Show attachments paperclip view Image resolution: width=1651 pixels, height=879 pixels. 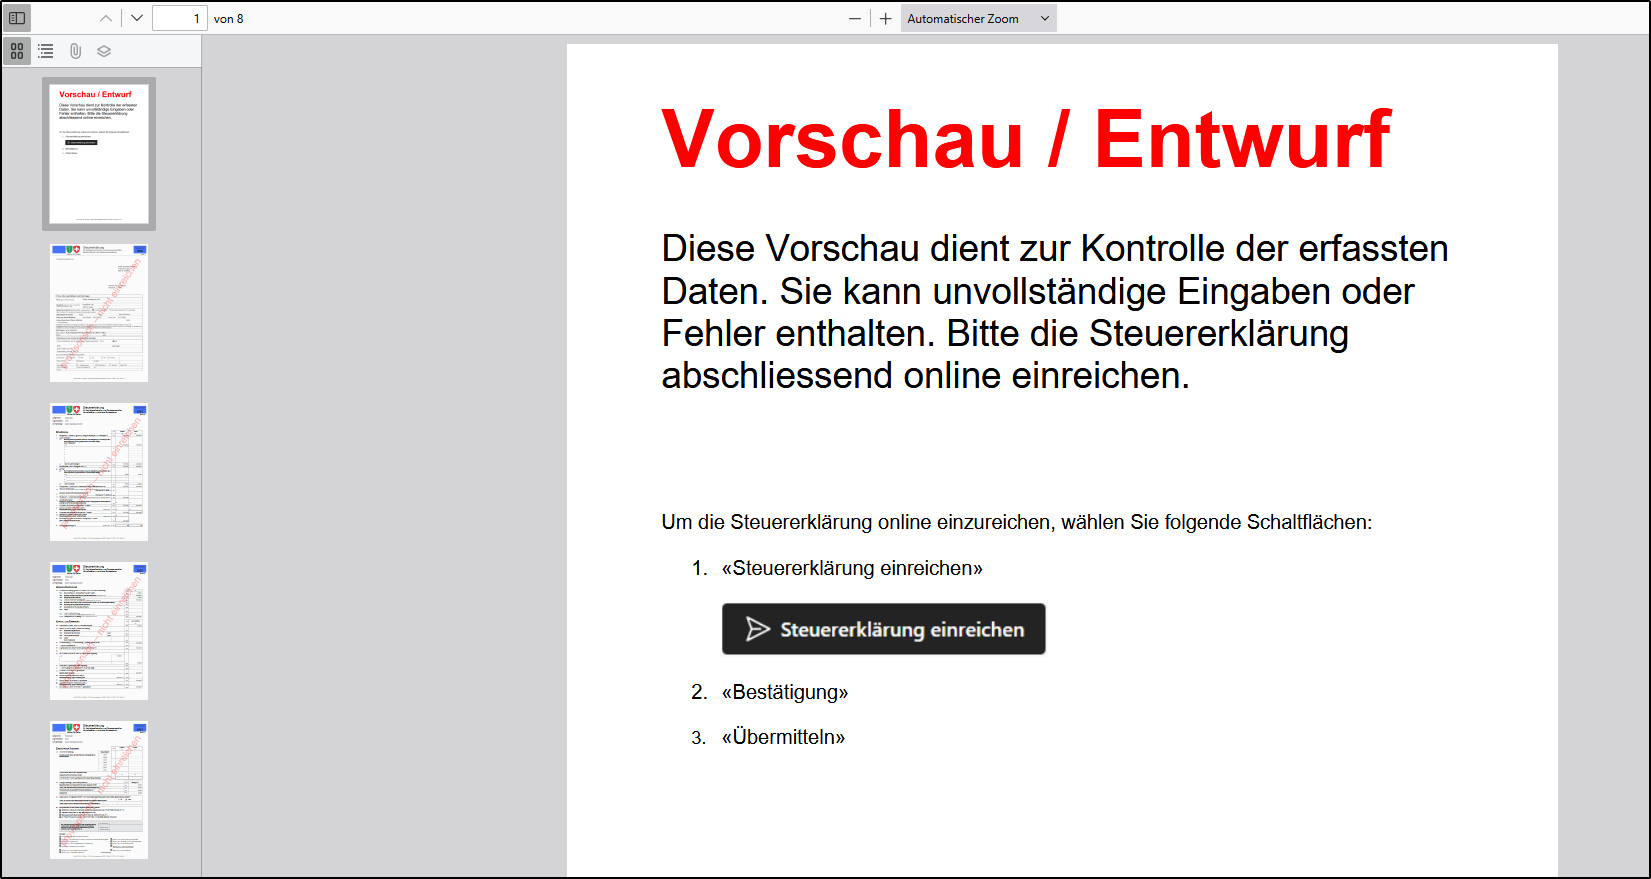tap(75, 51)
